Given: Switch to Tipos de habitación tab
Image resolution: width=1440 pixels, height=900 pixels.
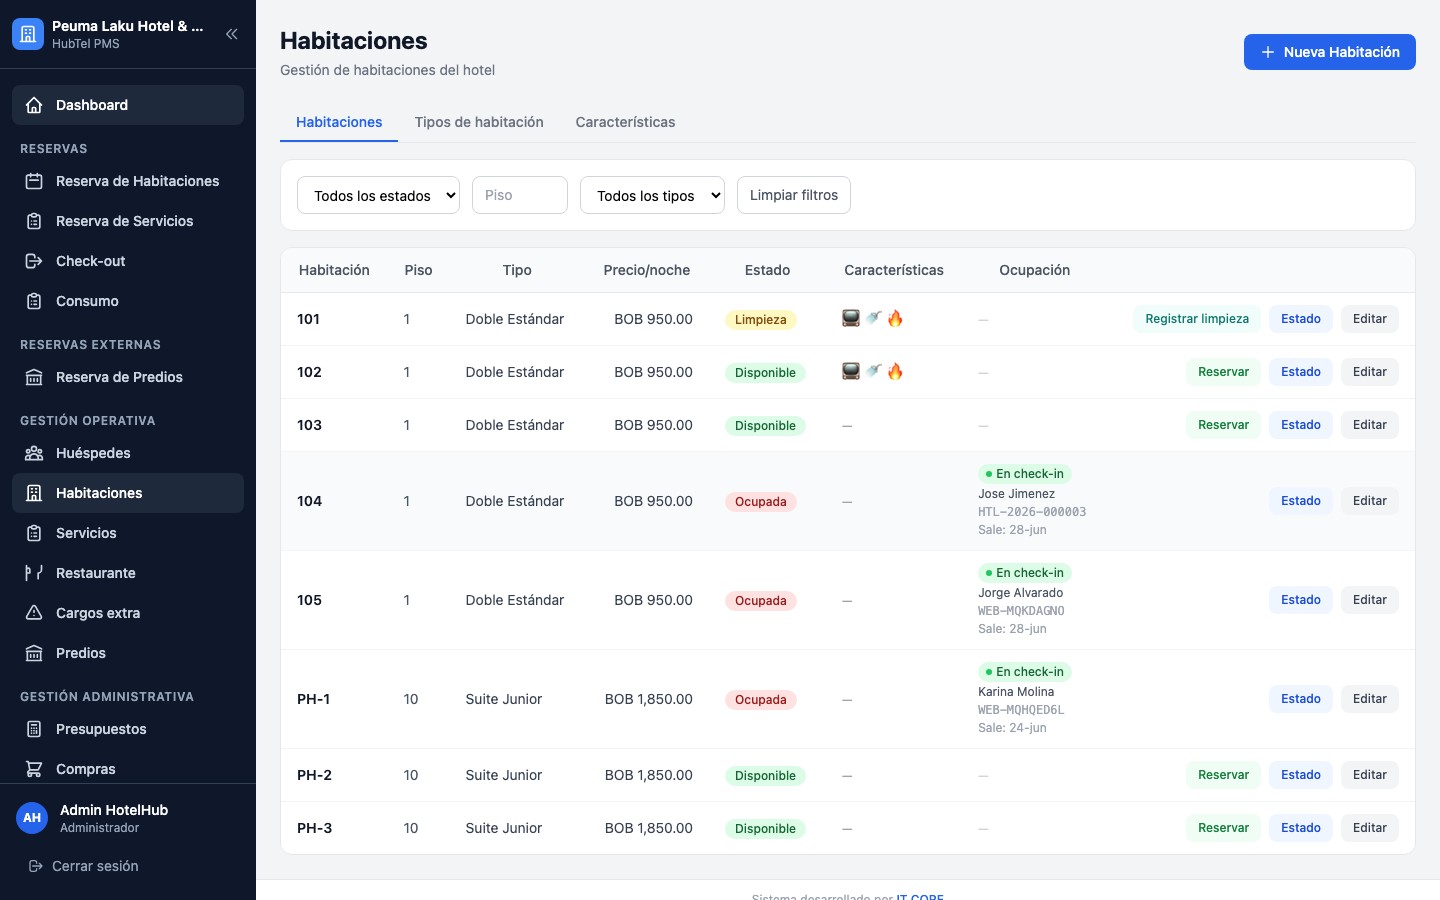Looking at the screenshot, I should pyautogui.click(x=479, y=122).
